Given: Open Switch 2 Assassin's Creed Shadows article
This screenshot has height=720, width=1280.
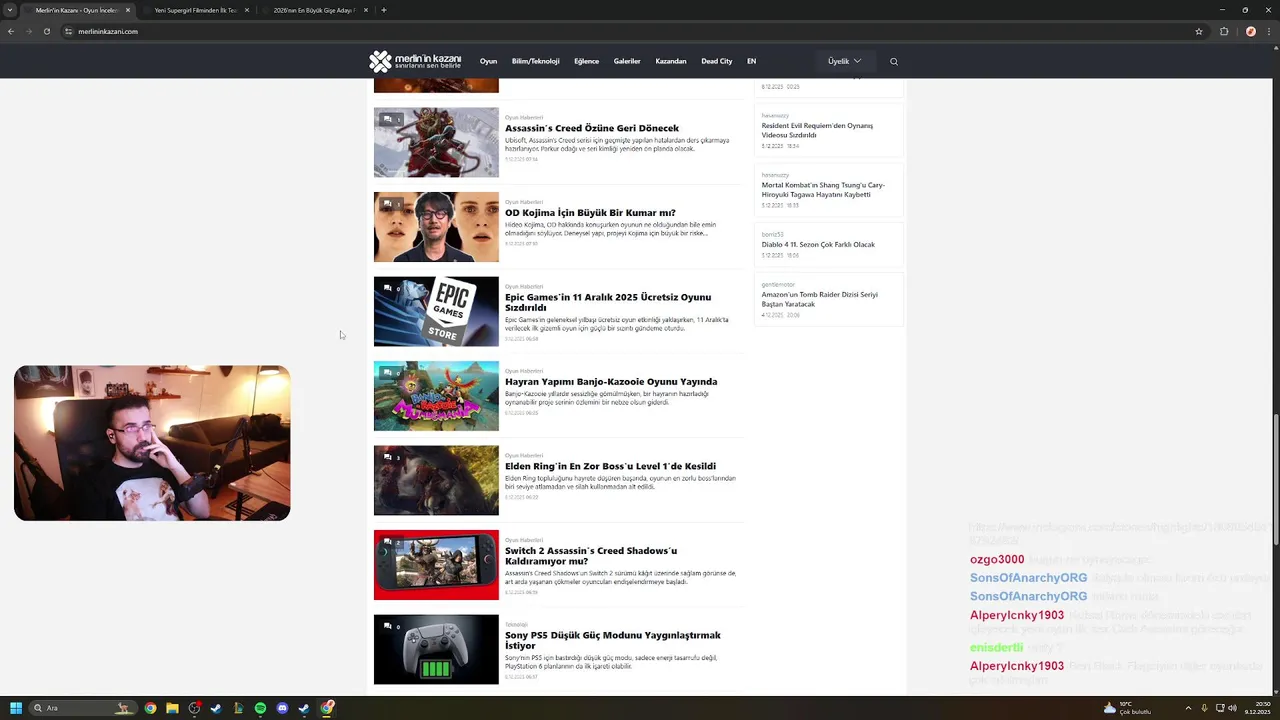Looking at the screenshot, I should (591, 555).
